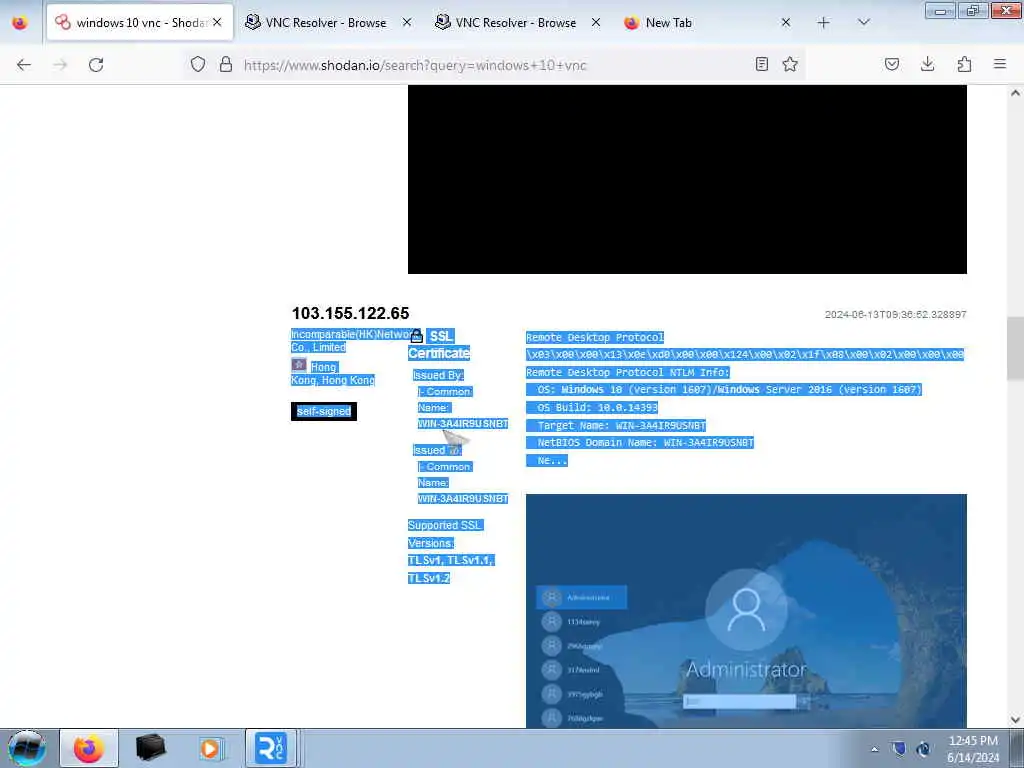Click Firefox logo at tab bar left

coord(20,23)
